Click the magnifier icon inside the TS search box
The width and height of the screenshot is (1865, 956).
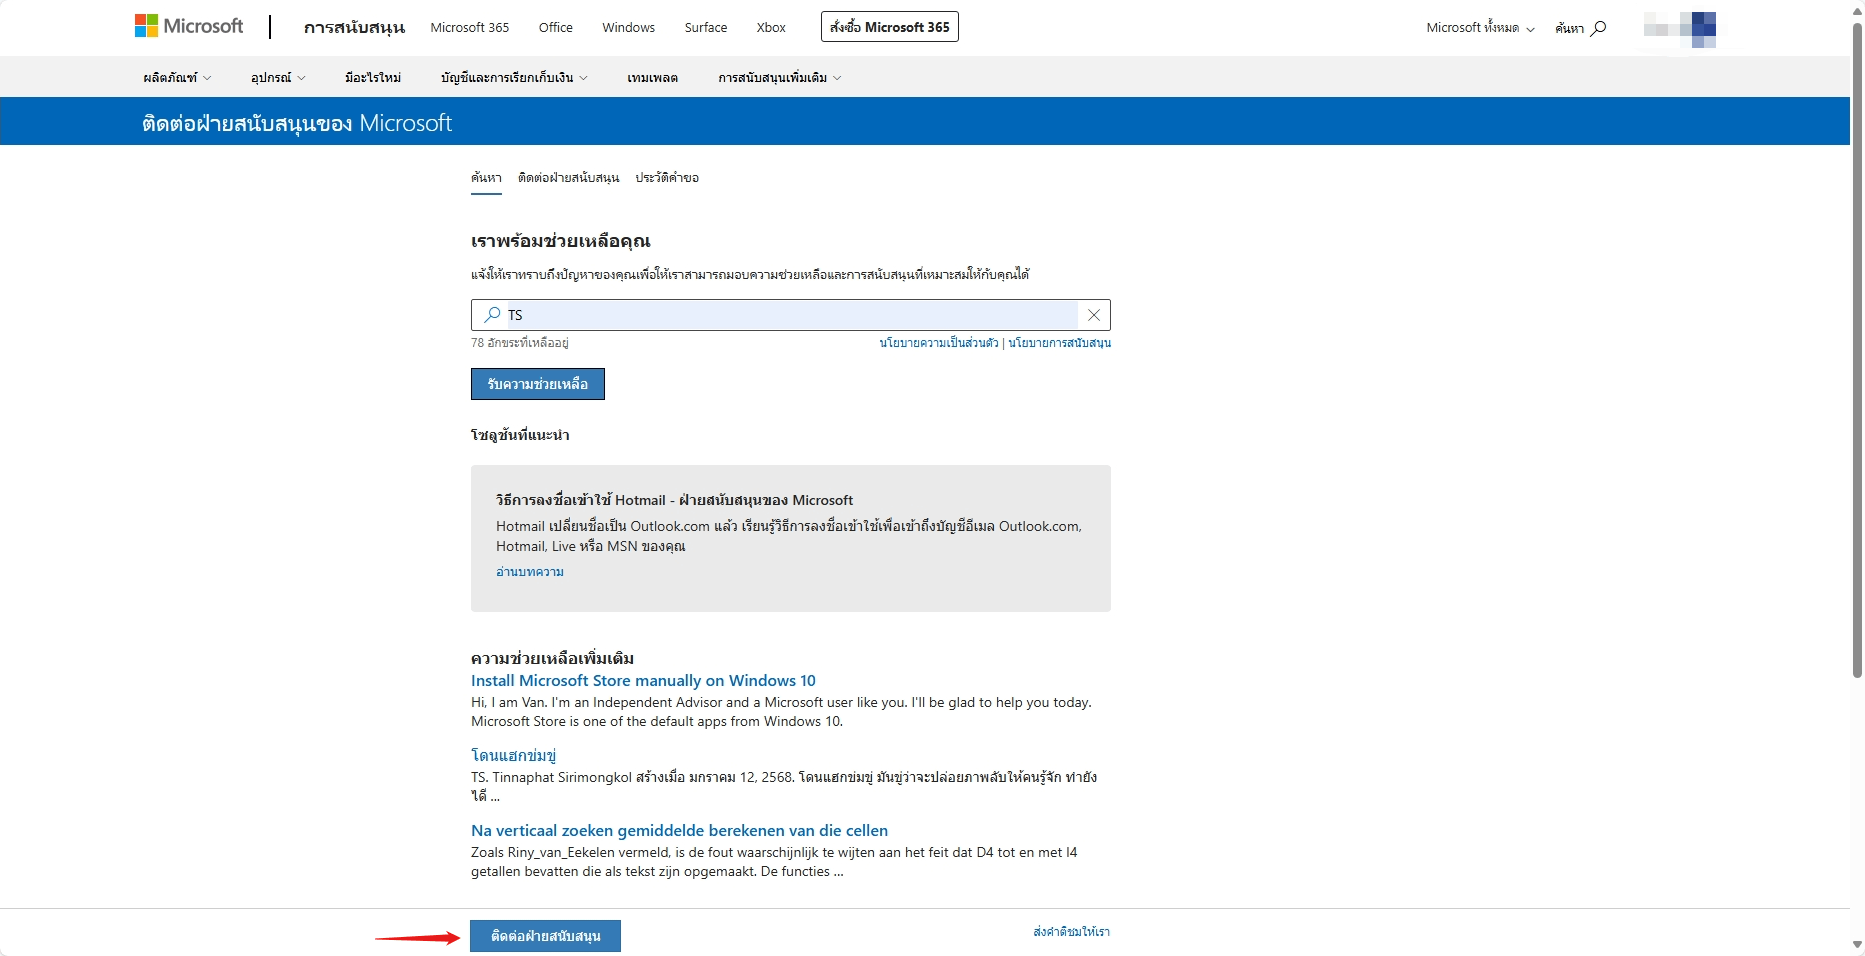click(492, 315)
